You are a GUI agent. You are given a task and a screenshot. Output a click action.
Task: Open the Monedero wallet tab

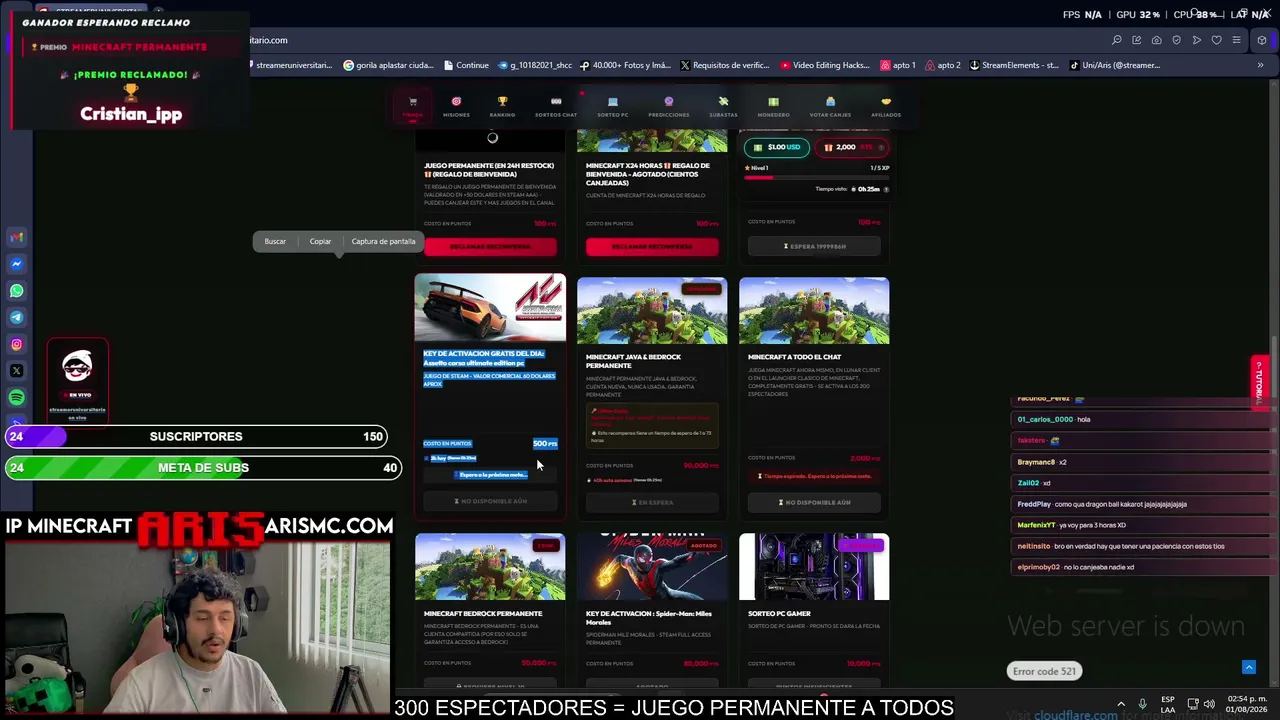773,106
